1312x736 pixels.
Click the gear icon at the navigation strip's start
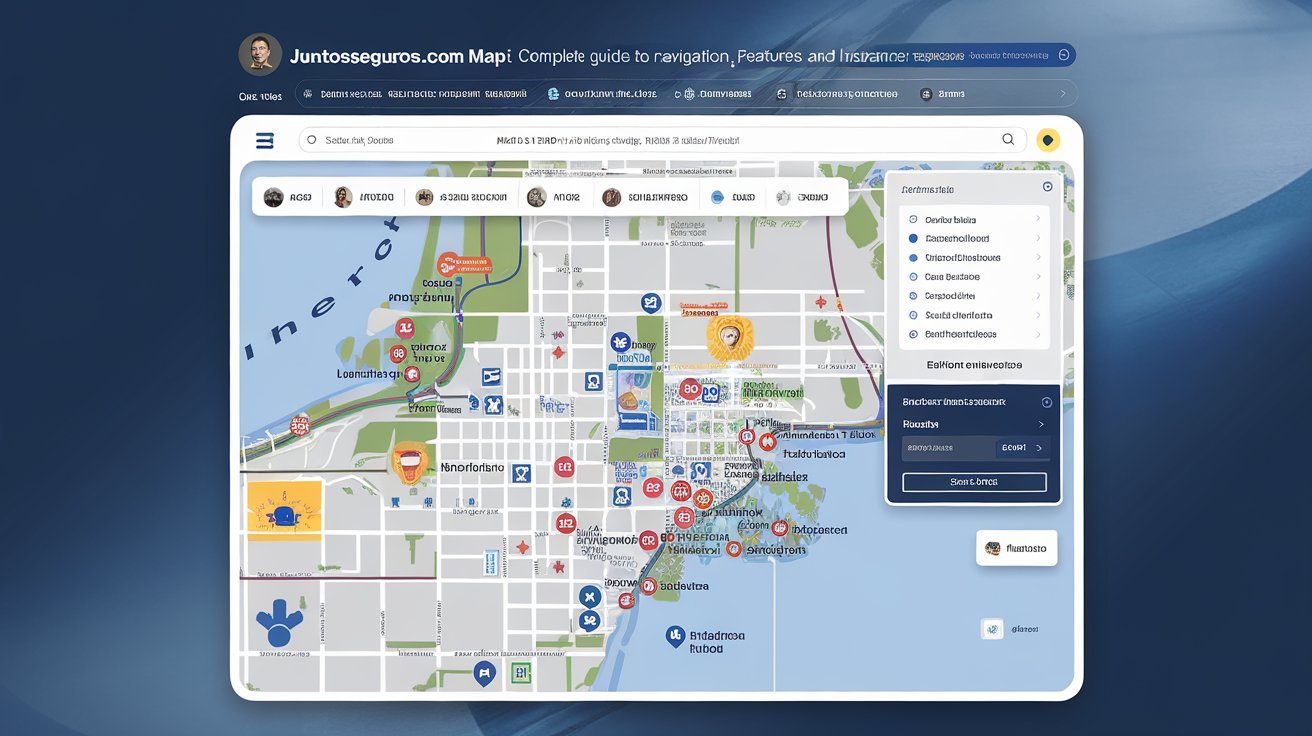pyautogui.click(x=307, y=93)
